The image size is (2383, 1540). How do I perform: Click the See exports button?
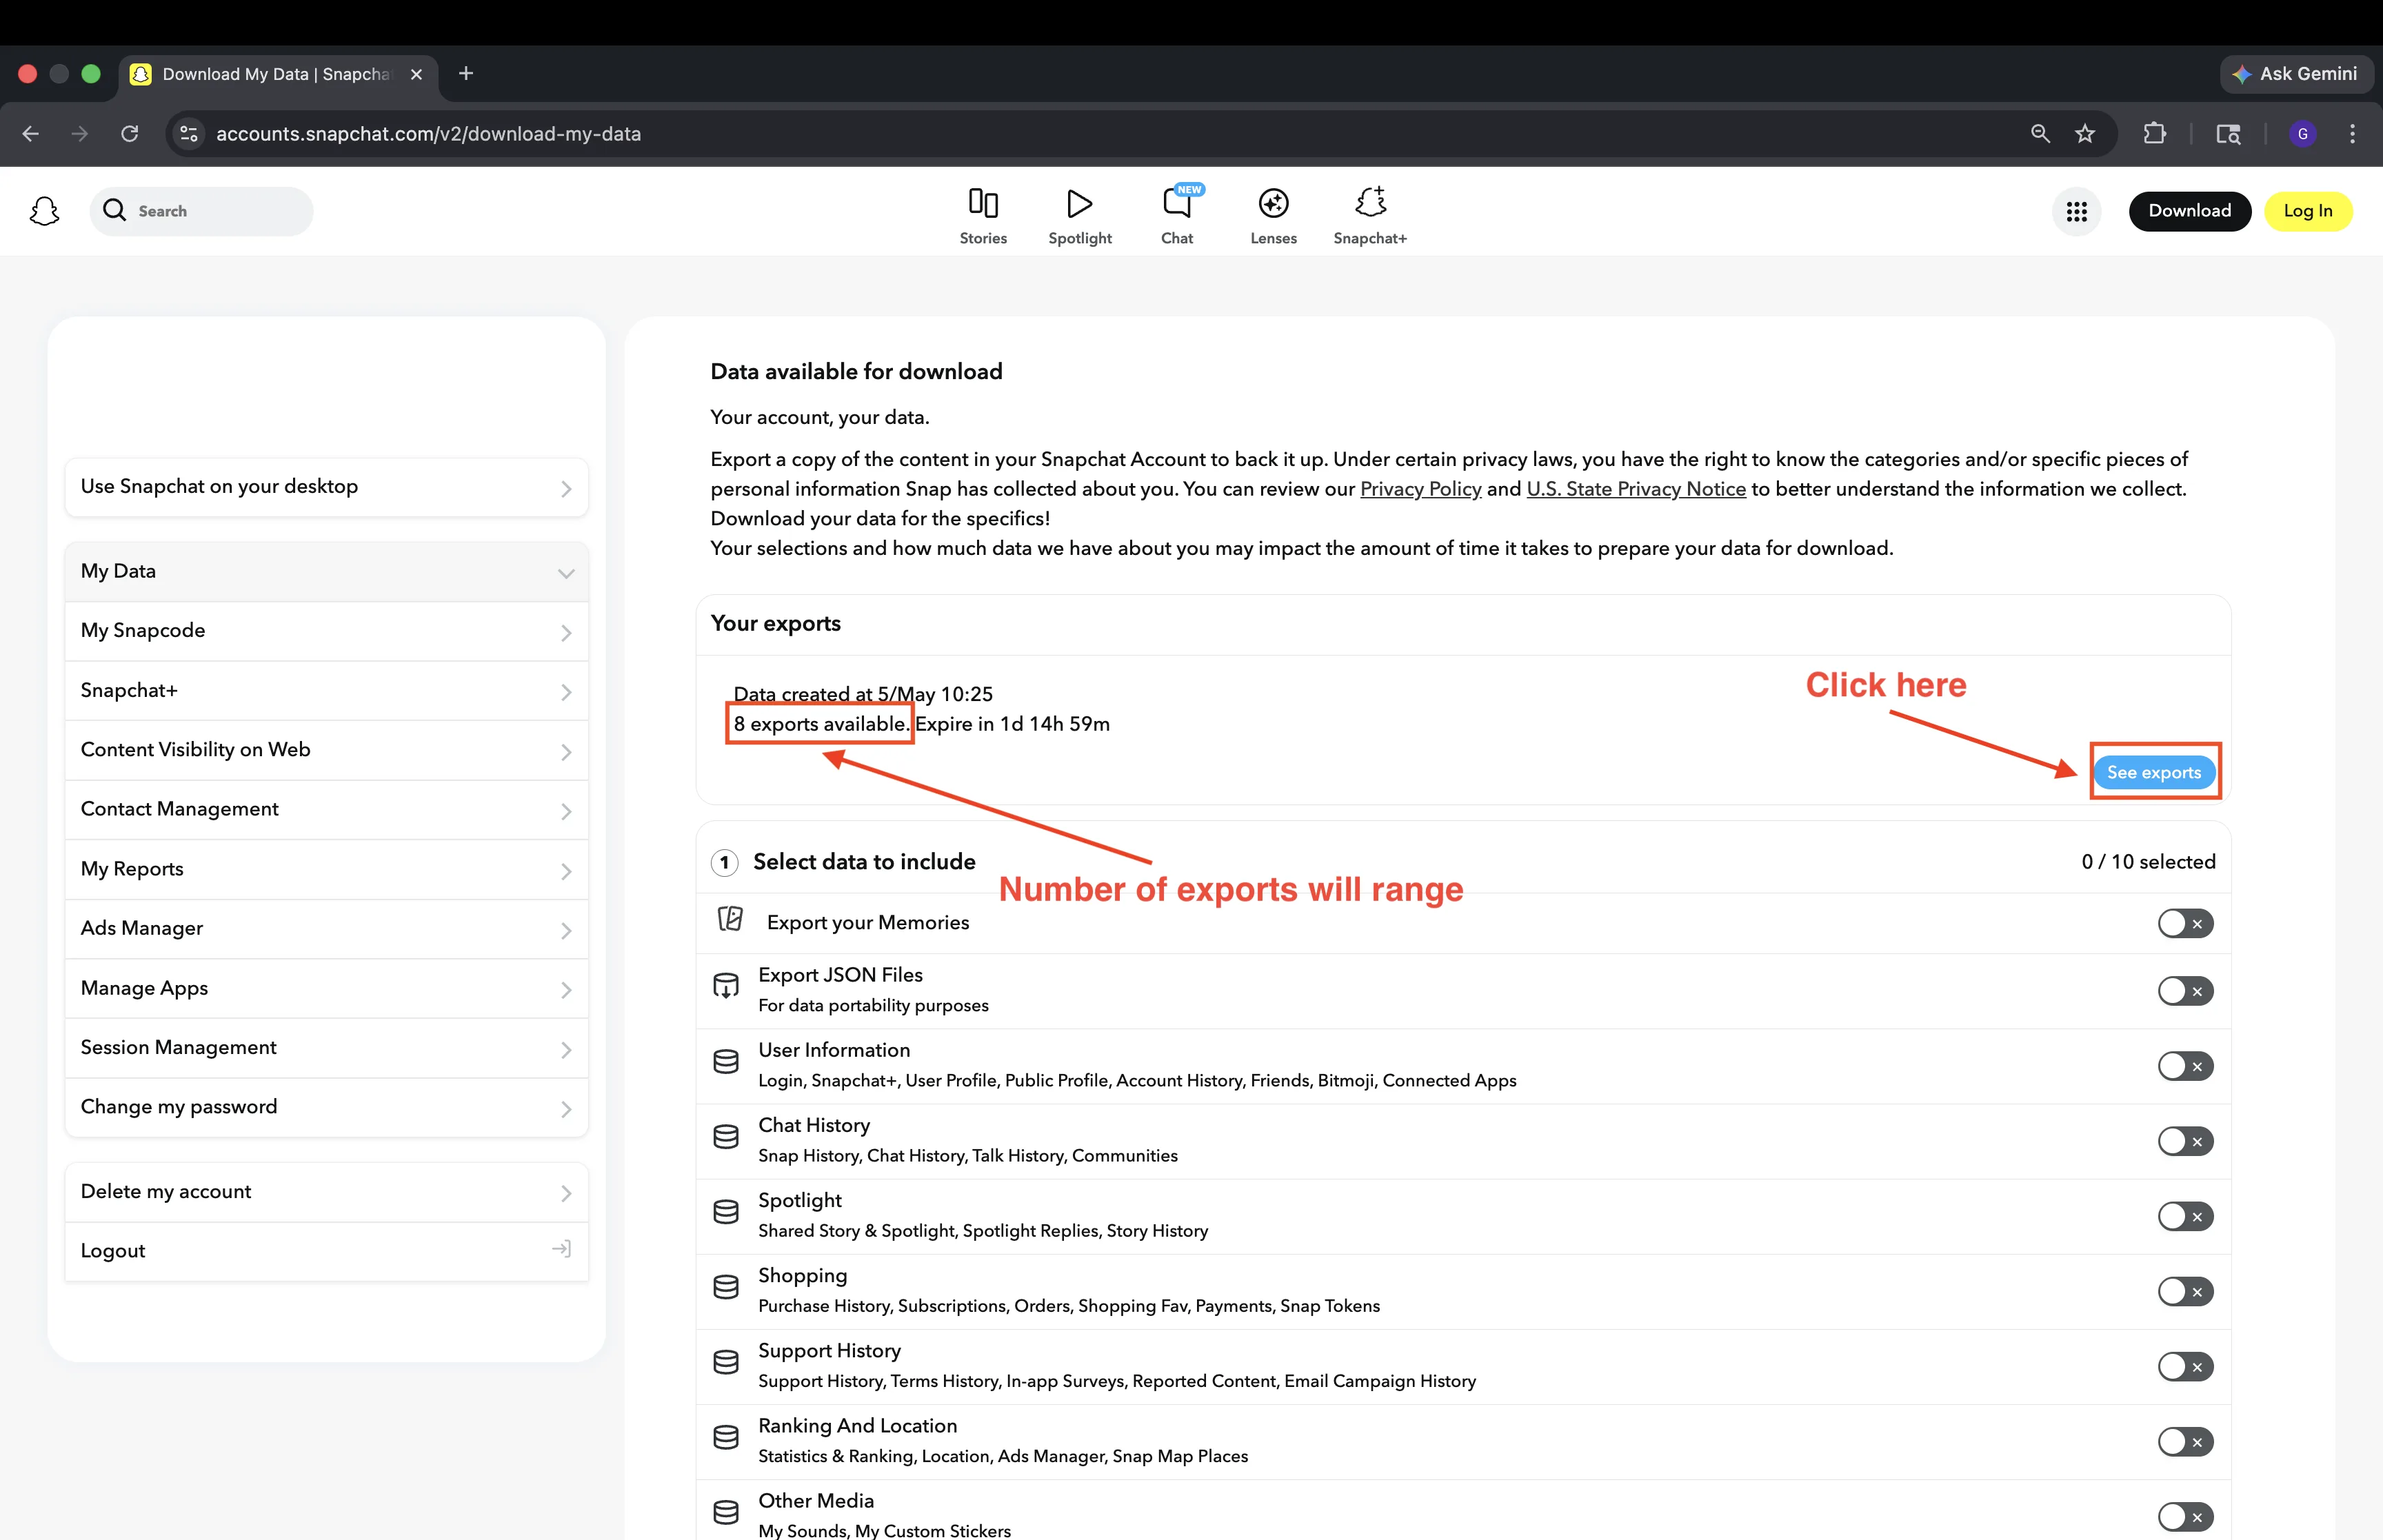[2154, 772]
